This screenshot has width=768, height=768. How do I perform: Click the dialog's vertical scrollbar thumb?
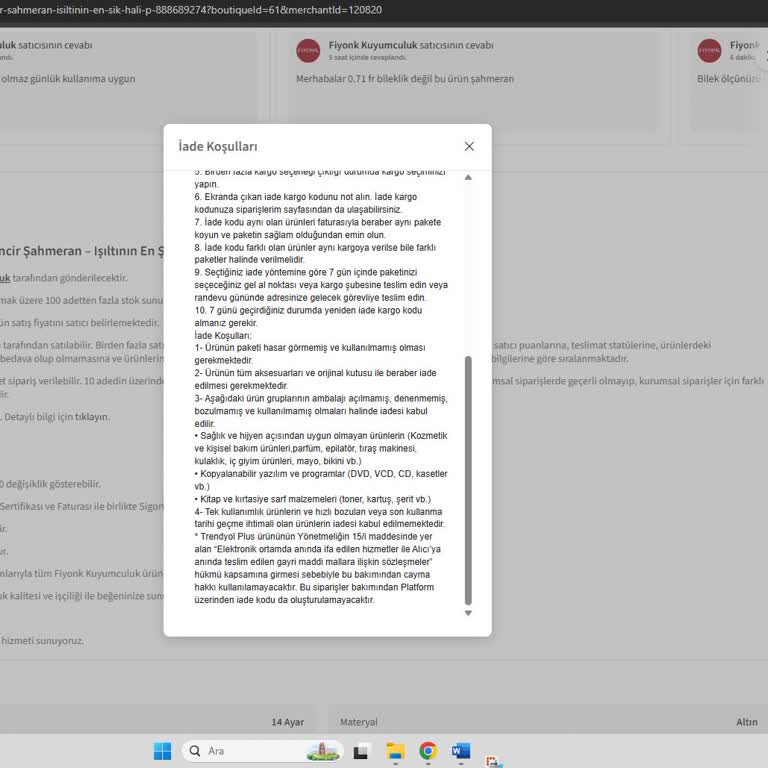(x=468, y=480)
